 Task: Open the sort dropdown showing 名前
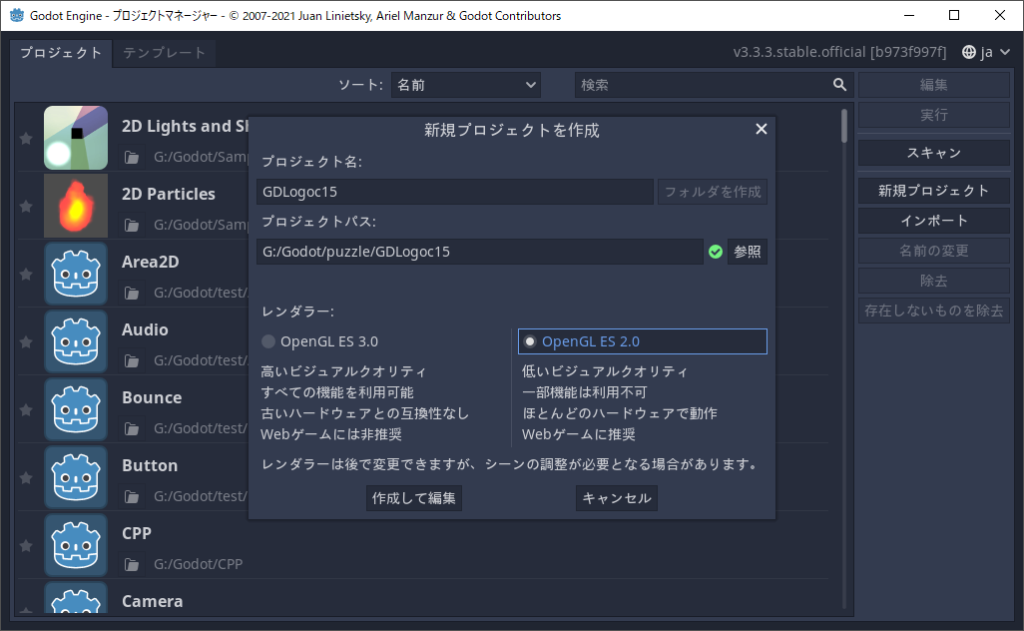465,85
